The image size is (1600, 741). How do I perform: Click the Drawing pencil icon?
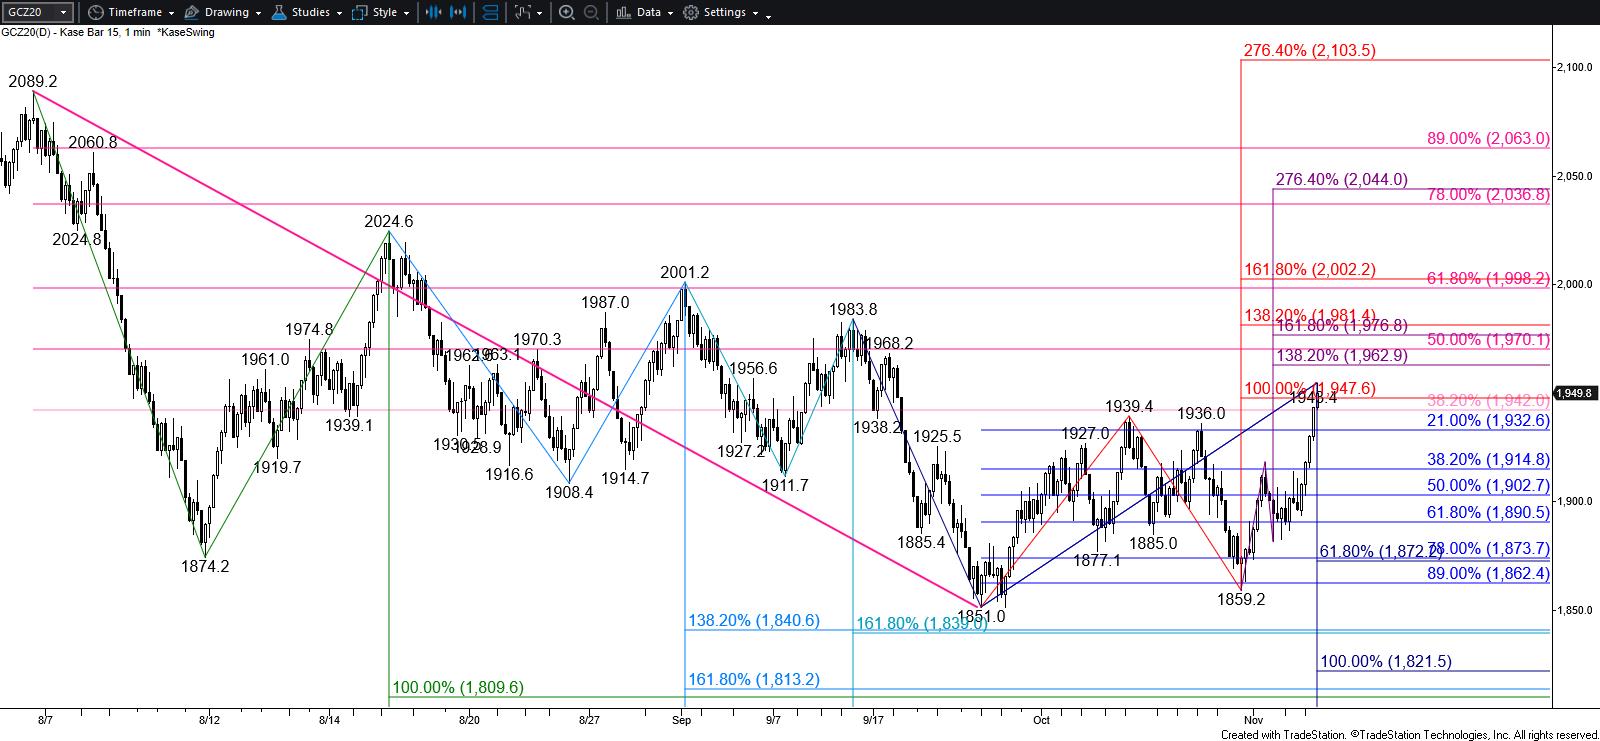192,13
